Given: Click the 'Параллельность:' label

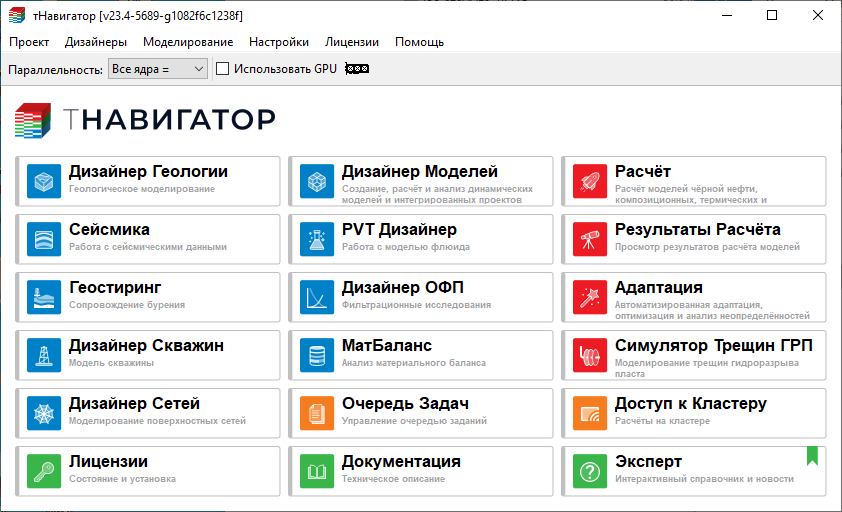Looking at the screenshot, I should (55, 70).
